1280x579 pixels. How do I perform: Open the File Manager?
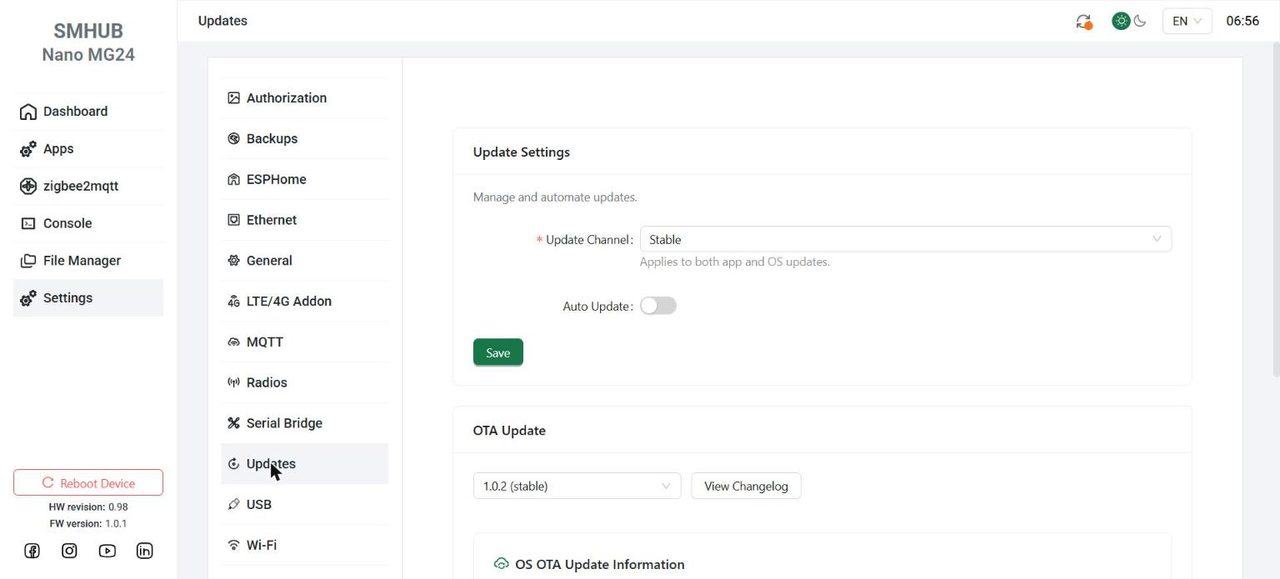click(x=88, y=260)
